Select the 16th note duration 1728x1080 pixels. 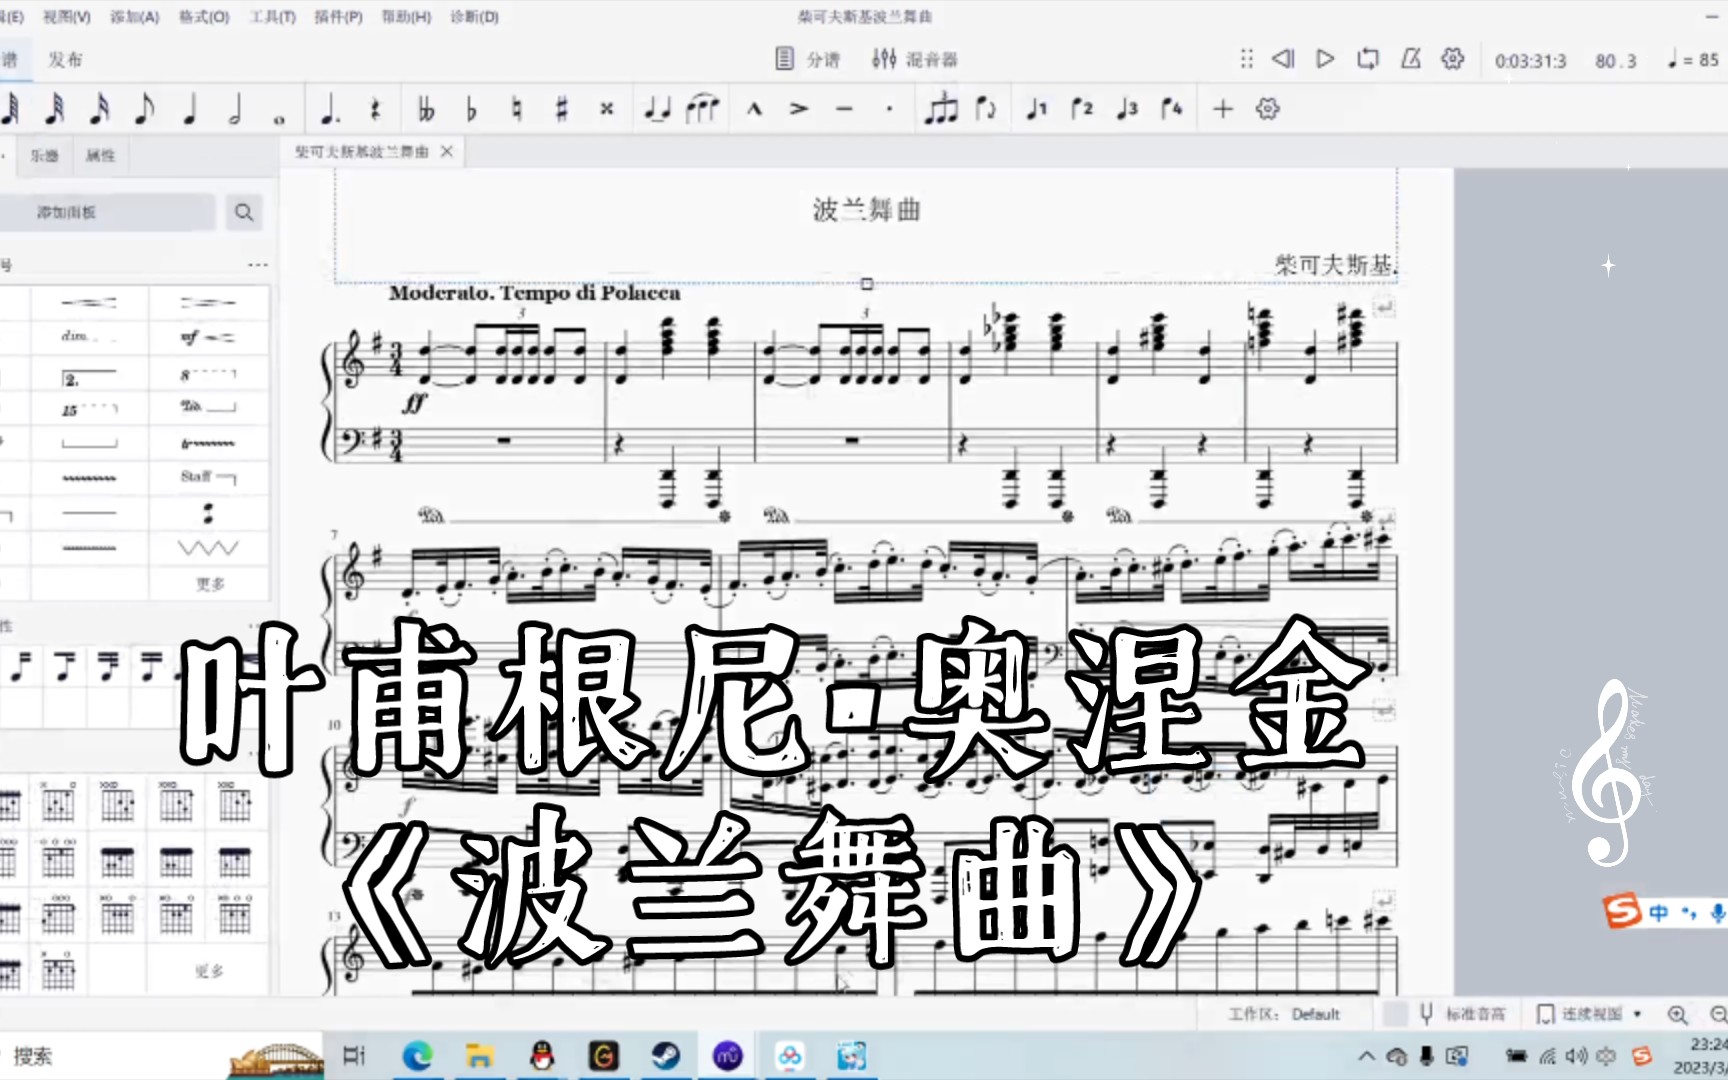pos(99,108)
